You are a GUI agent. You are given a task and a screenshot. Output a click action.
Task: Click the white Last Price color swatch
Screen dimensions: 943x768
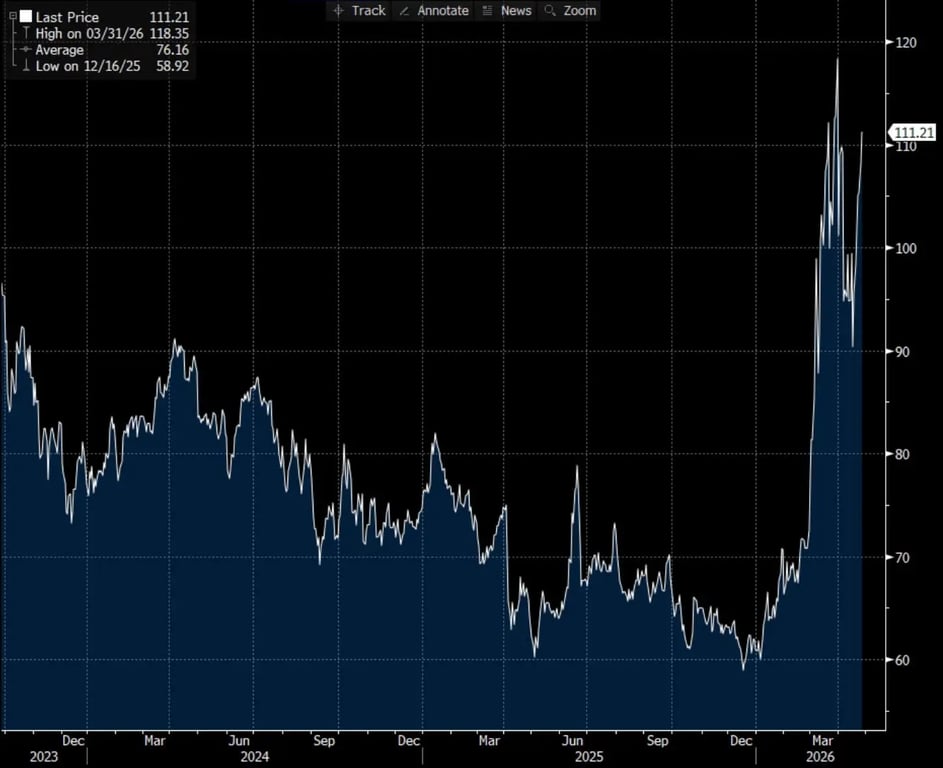tap(26, 17)
